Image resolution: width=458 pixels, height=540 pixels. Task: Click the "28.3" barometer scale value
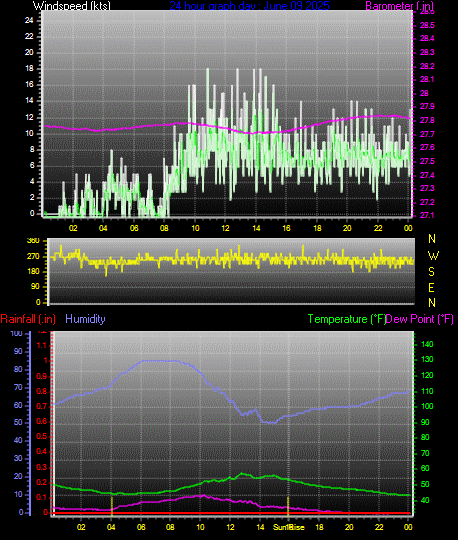pos(427,52)
